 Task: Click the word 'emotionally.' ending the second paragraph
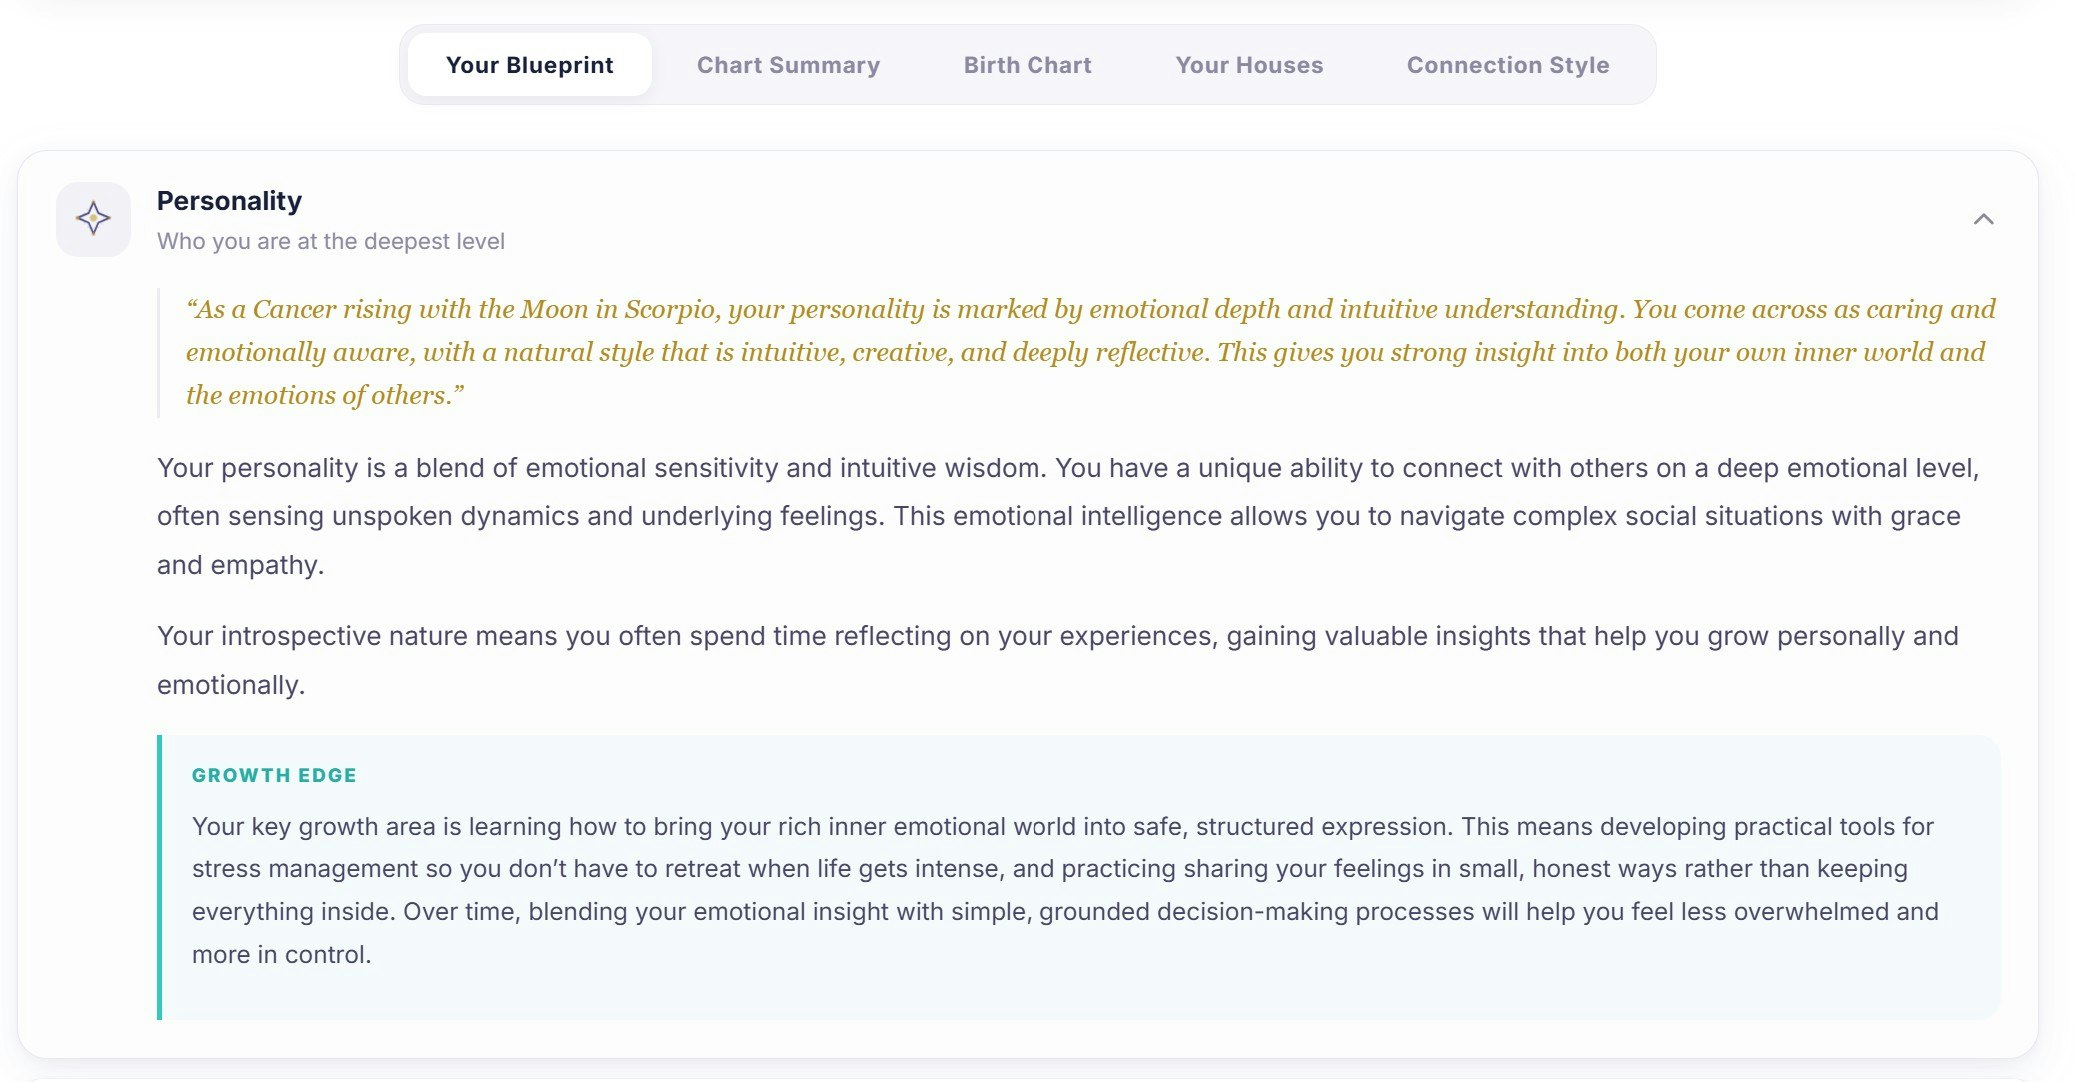coord(231,685)
